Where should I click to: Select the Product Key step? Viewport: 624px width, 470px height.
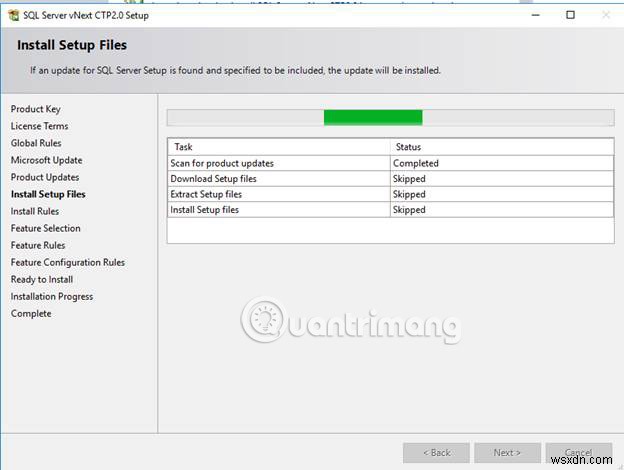coord(35,109)
